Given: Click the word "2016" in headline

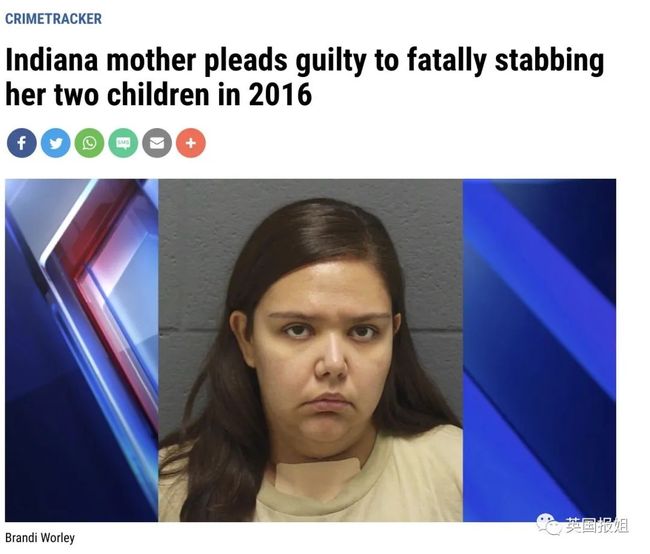Looking at the screenshot, I should tap(280, 95).
